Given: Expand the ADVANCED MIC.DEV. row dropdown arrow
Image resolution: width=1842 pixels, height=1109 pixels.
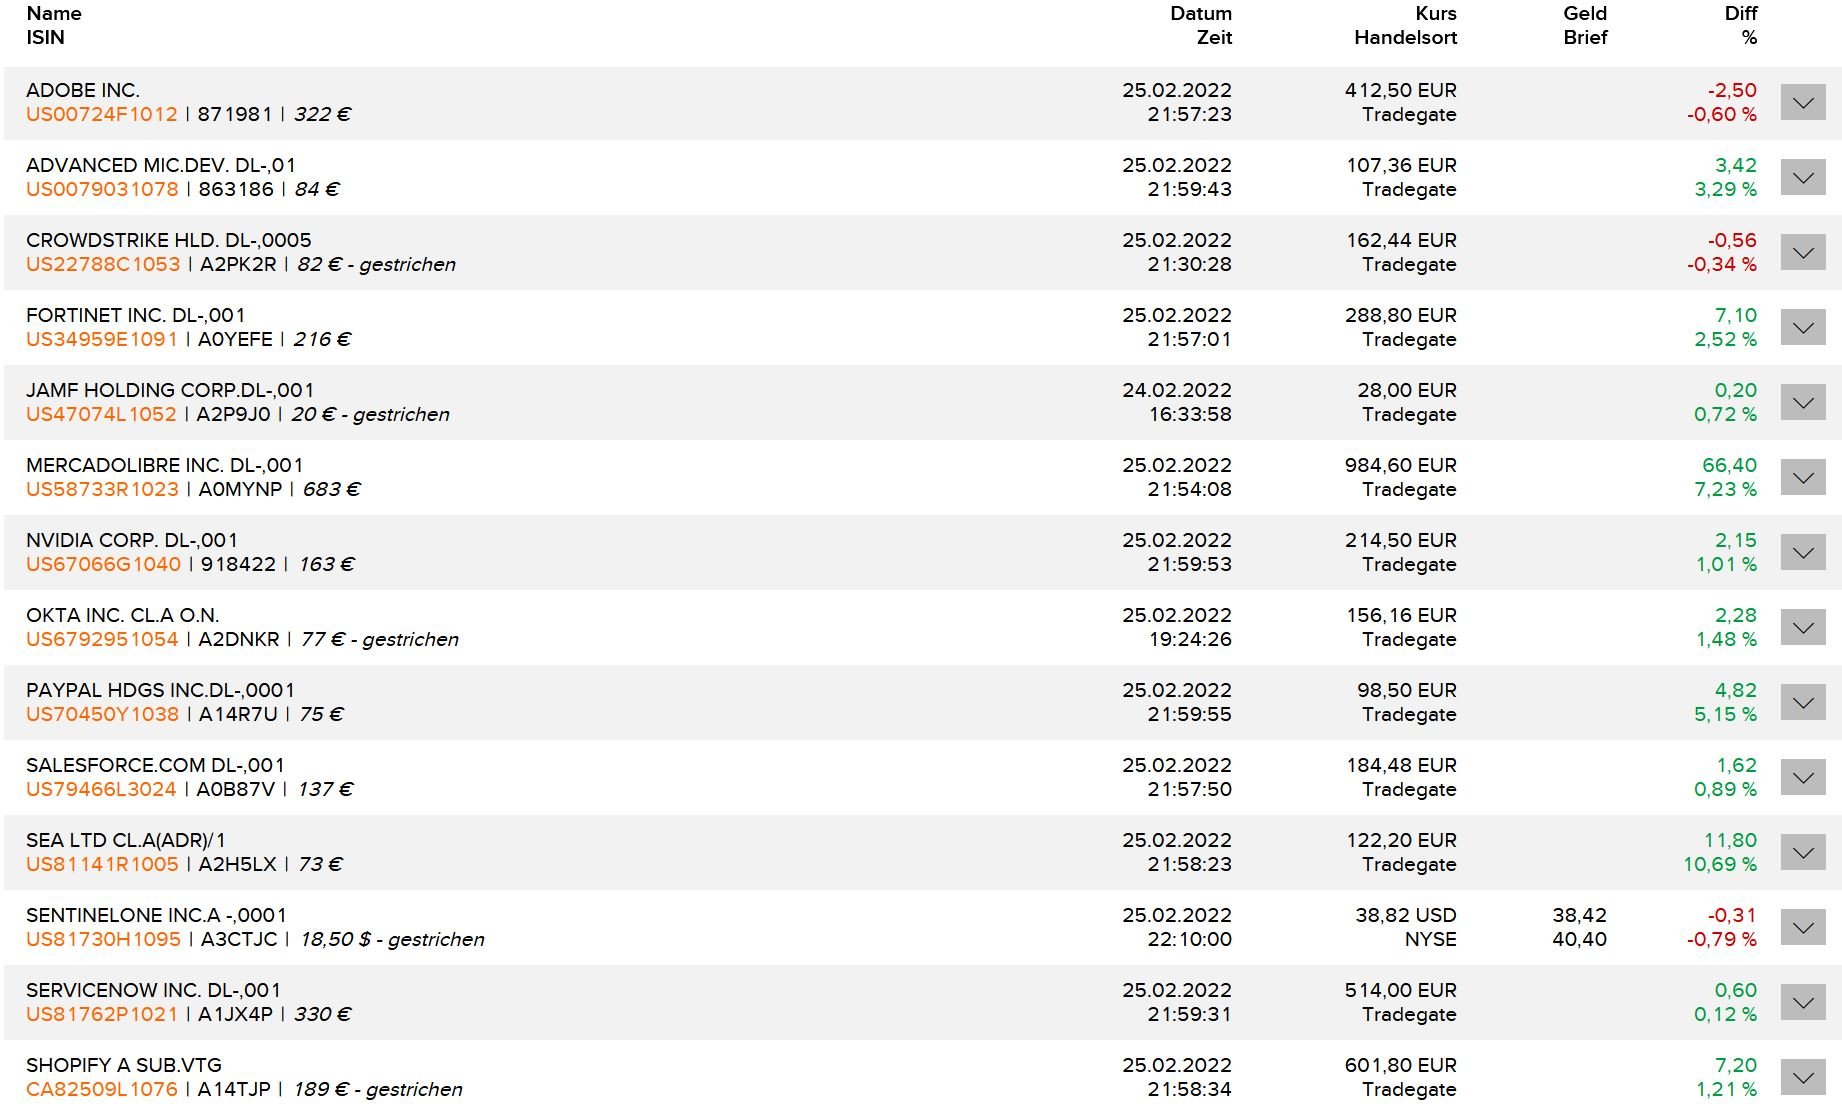Looking at the screenshot, I should [1802, 177].
